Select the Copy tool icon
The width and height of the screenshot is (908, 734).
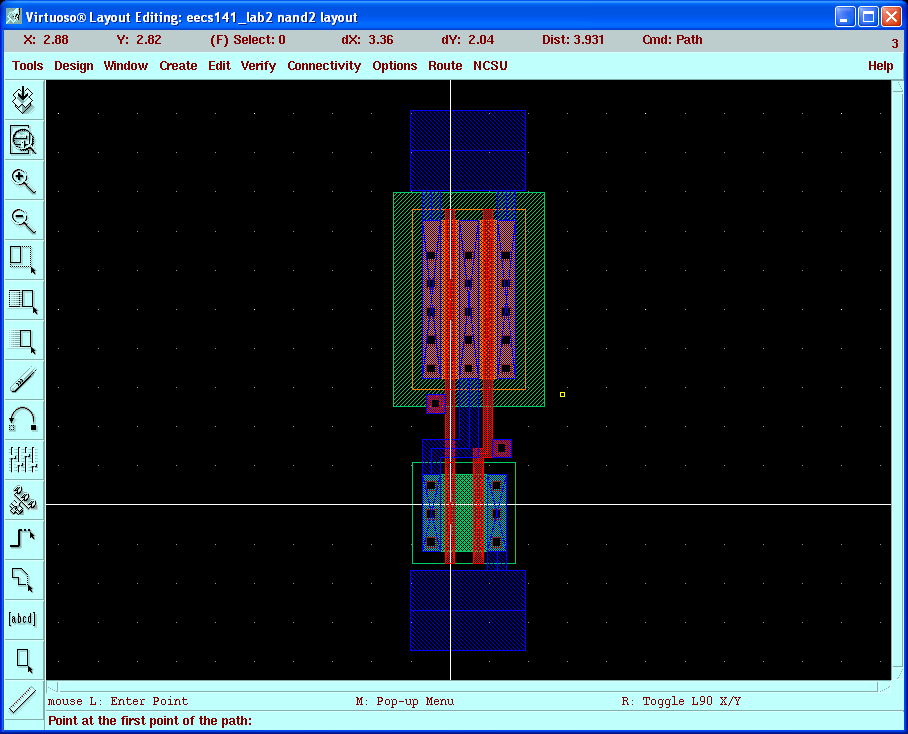pos(23,299)
